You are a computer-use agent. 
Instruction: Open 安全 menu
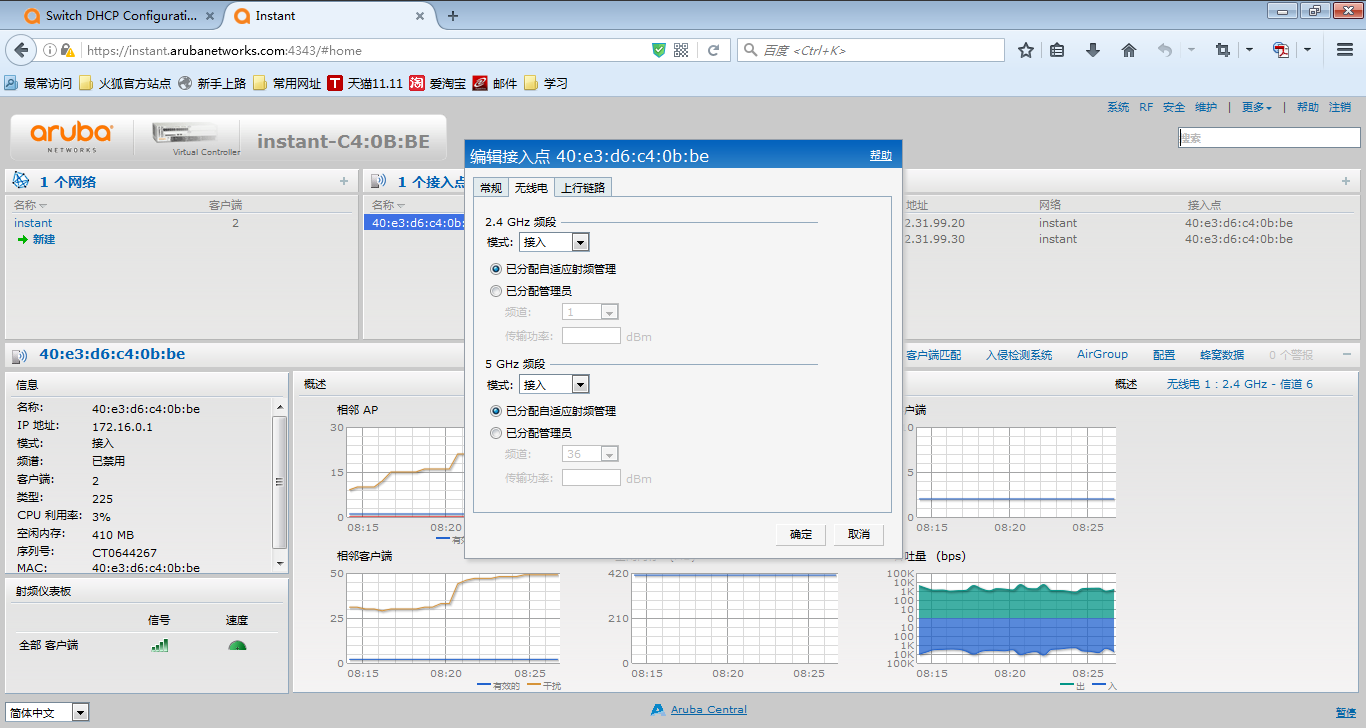1174,107
